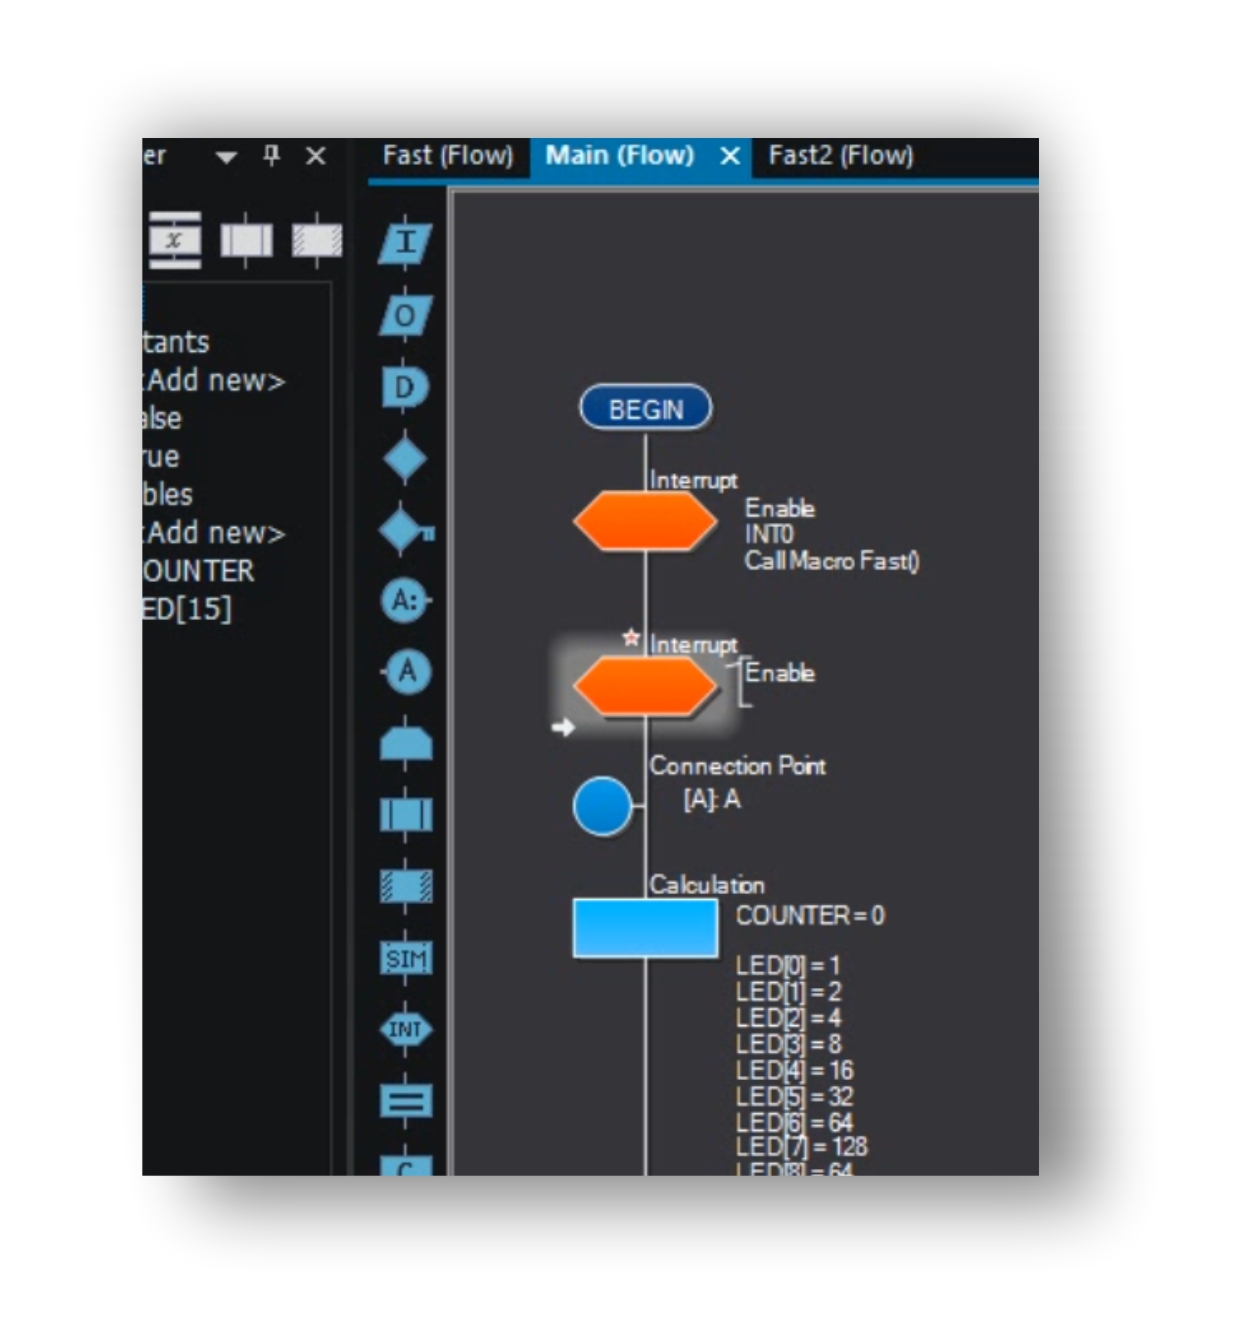Image resolution: width=1234 pixels, height=1339 pixels.
Task: Close the explorer panel
Action: 316,156
